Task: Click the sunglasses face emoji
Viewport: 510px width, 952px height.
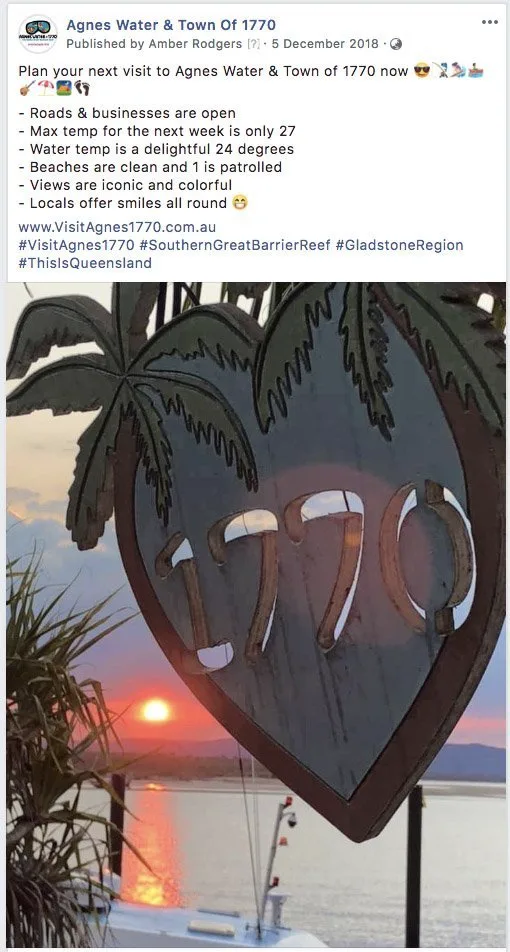Action: [x=421, y=71]
